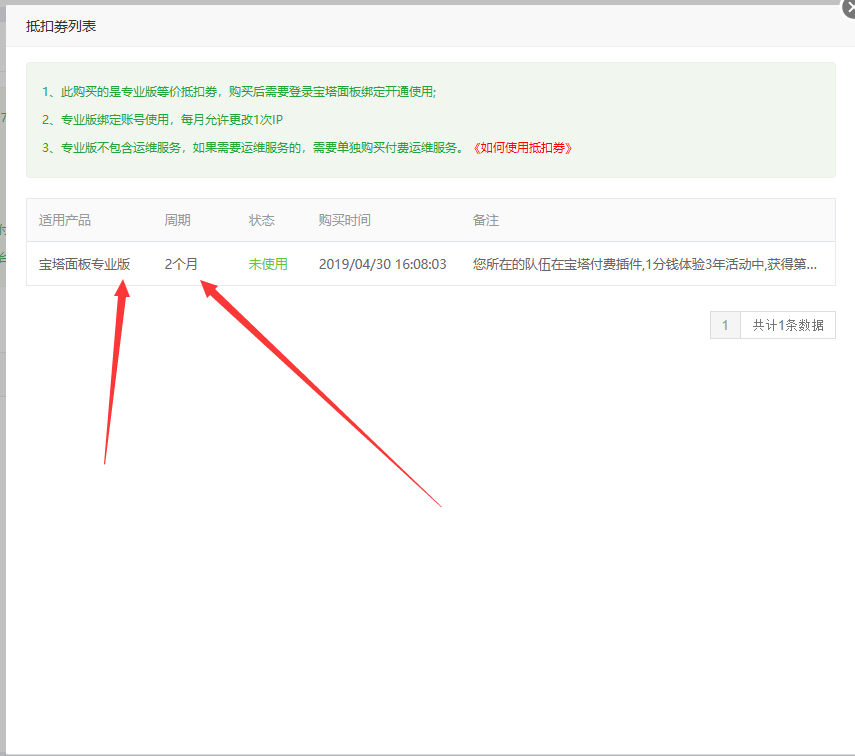Click the 2个月 period cell

pos(181,264)
